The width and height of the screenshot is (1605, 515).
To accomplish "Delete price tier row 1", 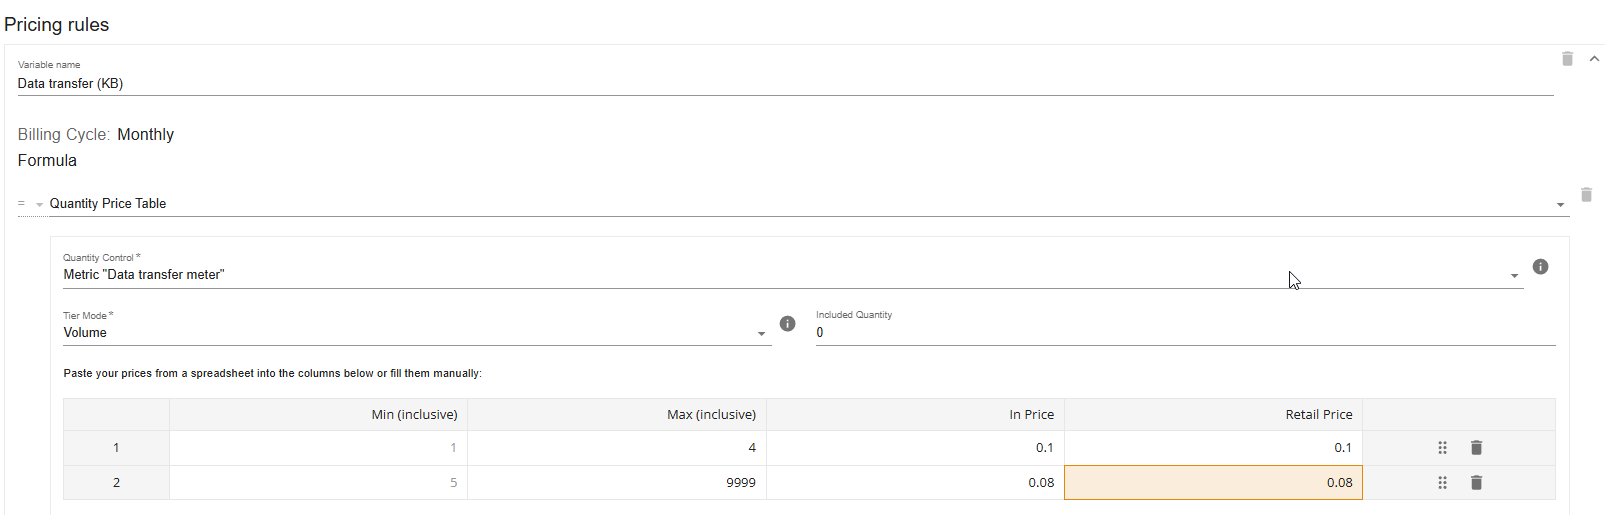I will [x=1476, y=448].
